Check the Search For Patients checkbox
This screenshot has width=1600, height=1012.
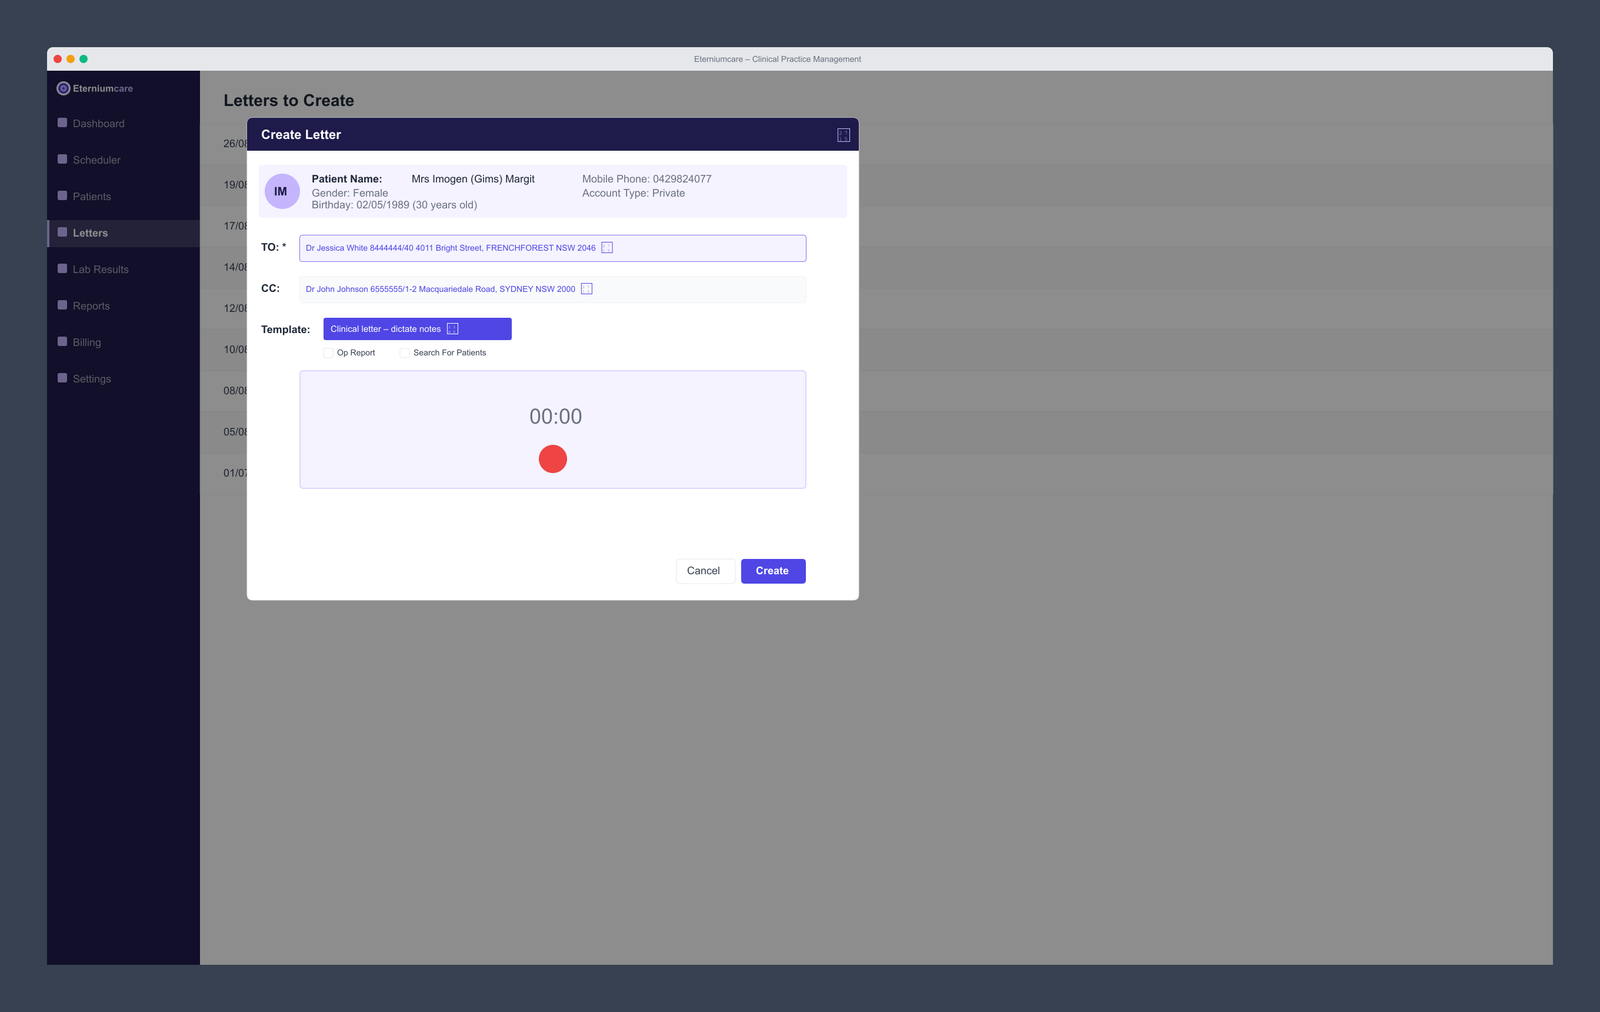pos(404,352)
